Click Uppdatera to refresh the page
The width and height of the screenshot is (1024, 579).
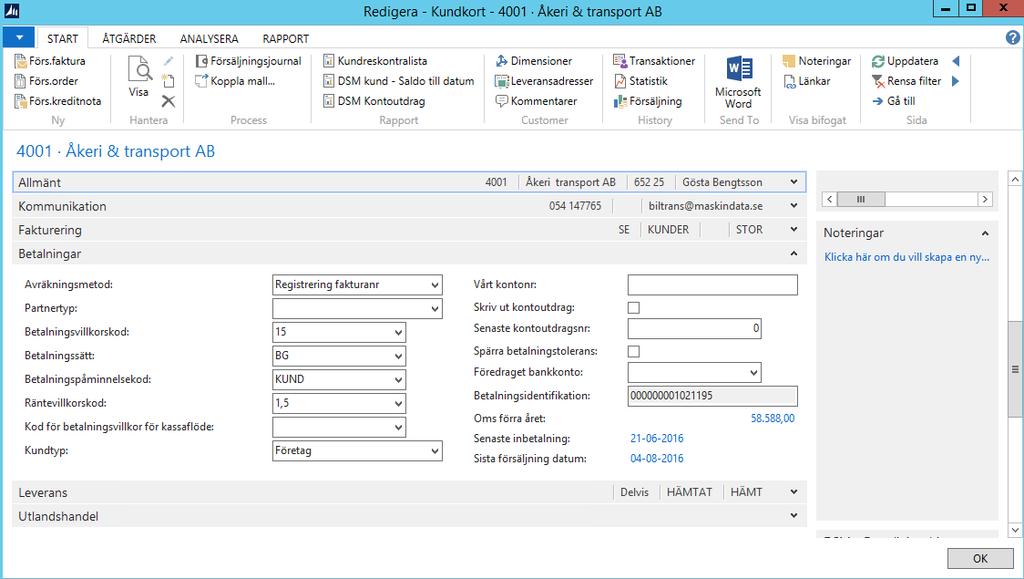905,61
